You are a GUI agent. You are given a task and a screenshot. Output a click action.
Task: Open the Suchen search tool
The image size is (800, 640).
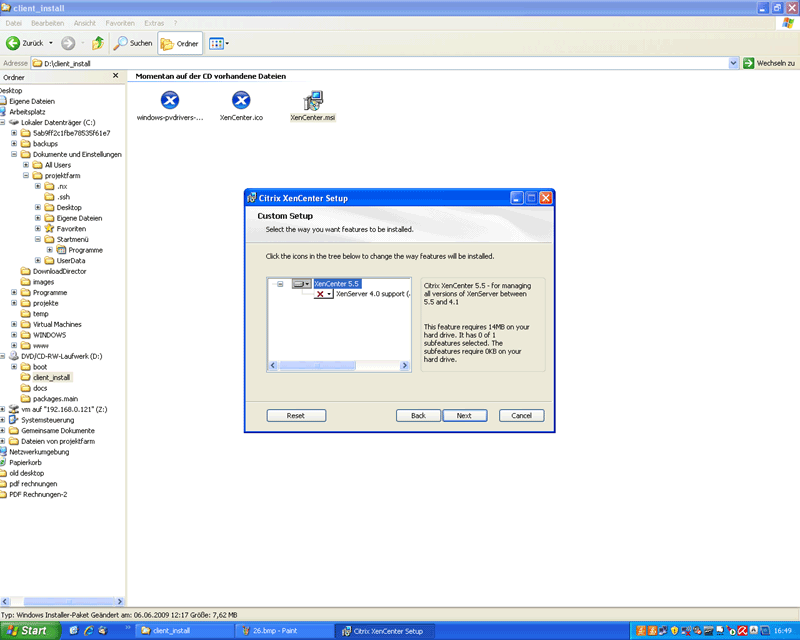pos(133,43)
